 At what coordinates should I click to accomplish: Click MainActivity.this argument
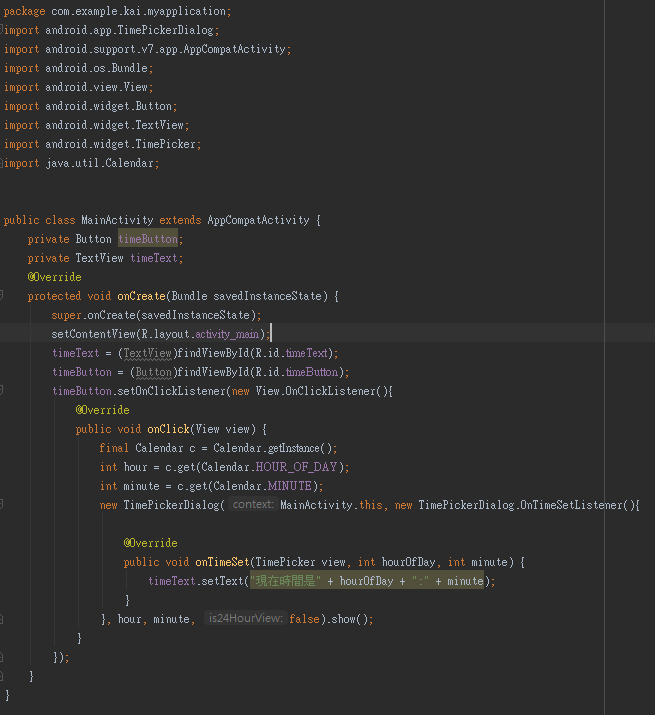(x=331, y=505)
